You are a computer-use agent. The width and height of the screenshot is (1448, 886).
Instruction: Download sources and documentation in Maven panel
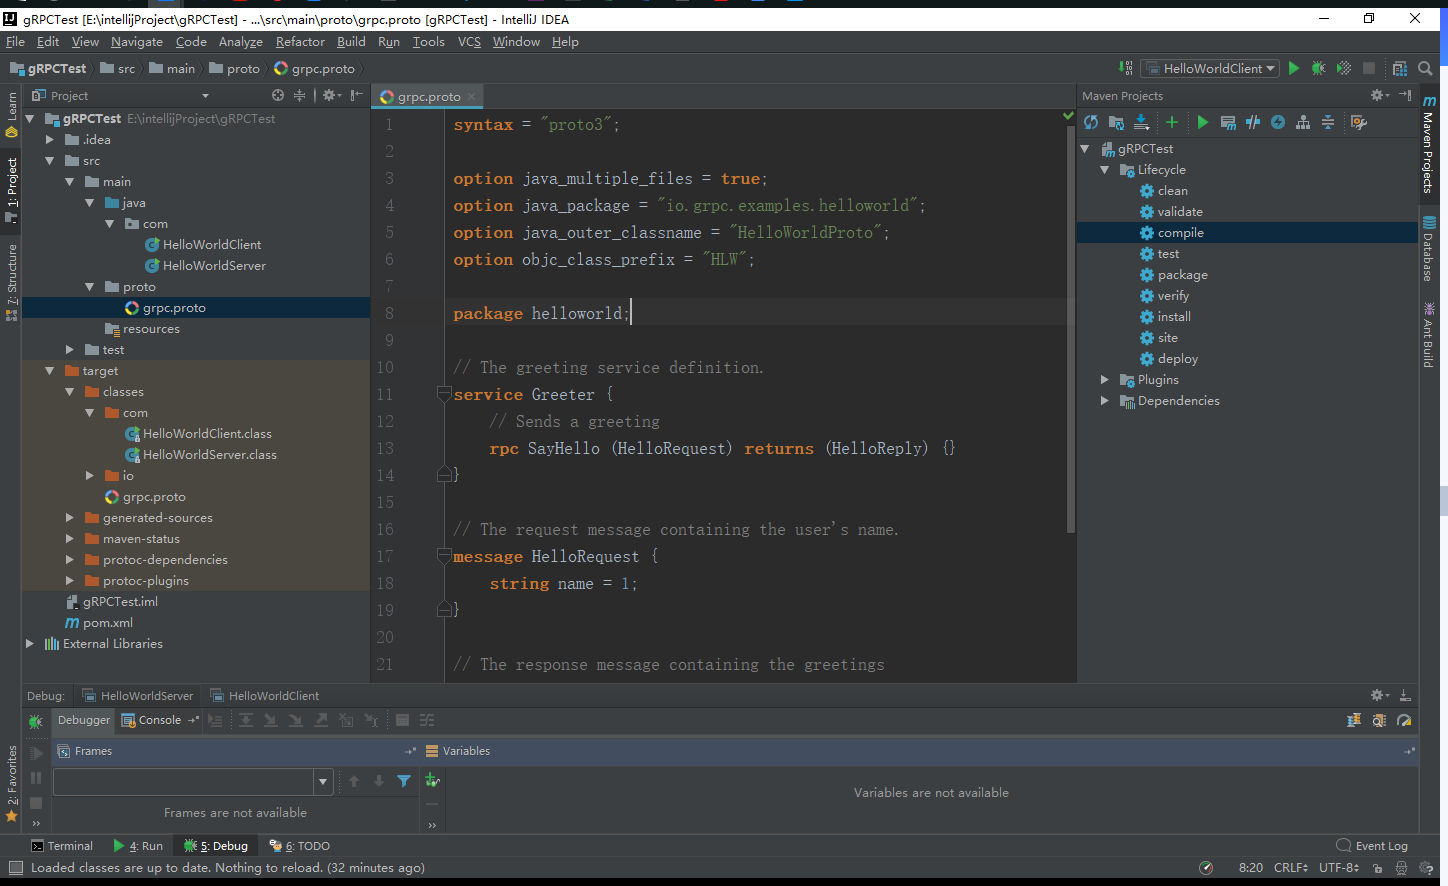(x=1141, y=122)
